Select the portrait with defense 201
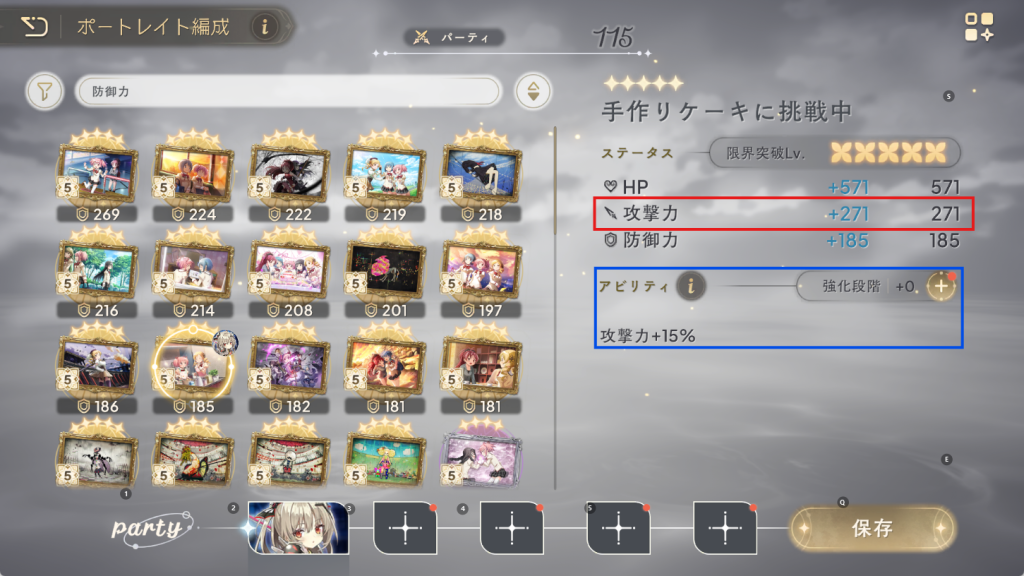Image resolution: width=1024 pixels, height=576 pixels. (386, 272)
